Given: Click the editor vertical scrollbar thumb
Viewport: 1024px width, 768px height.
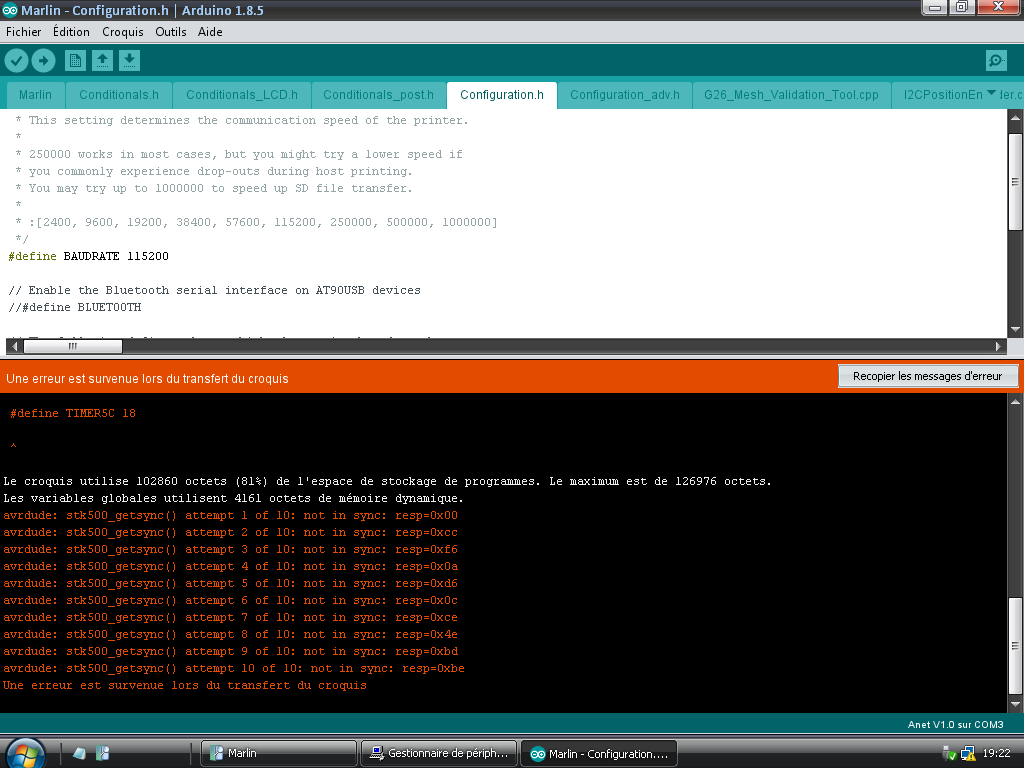Looking at the screenshot, I should click(x=1015, y=182).
